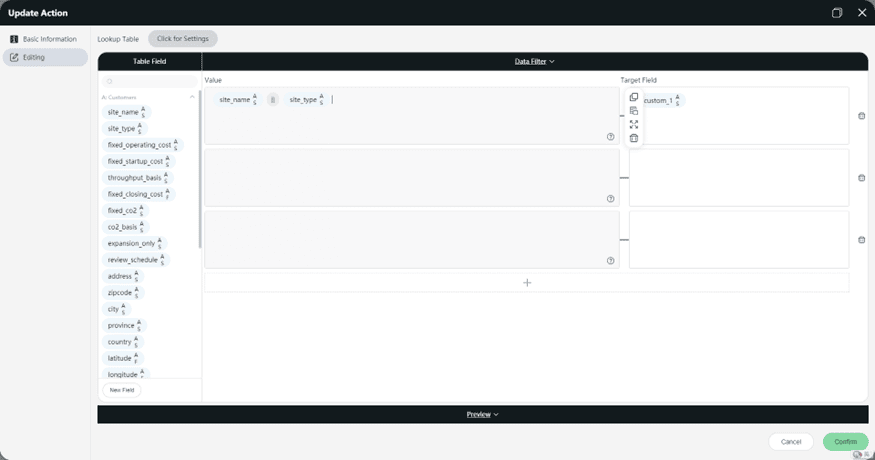
Task: Click the trash icon in the floating toolbar
Action: coord(633,138)
